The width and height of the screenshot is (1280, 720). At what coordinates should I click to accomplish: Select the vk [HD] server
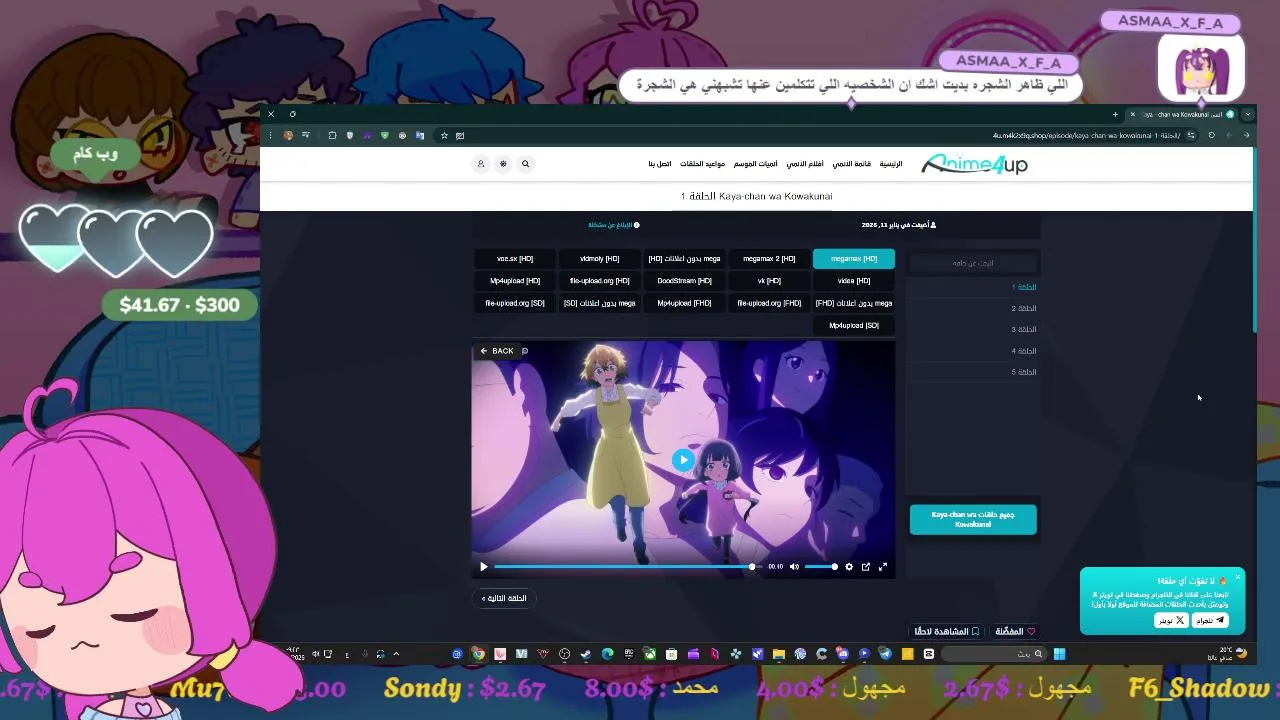(769, 281)
